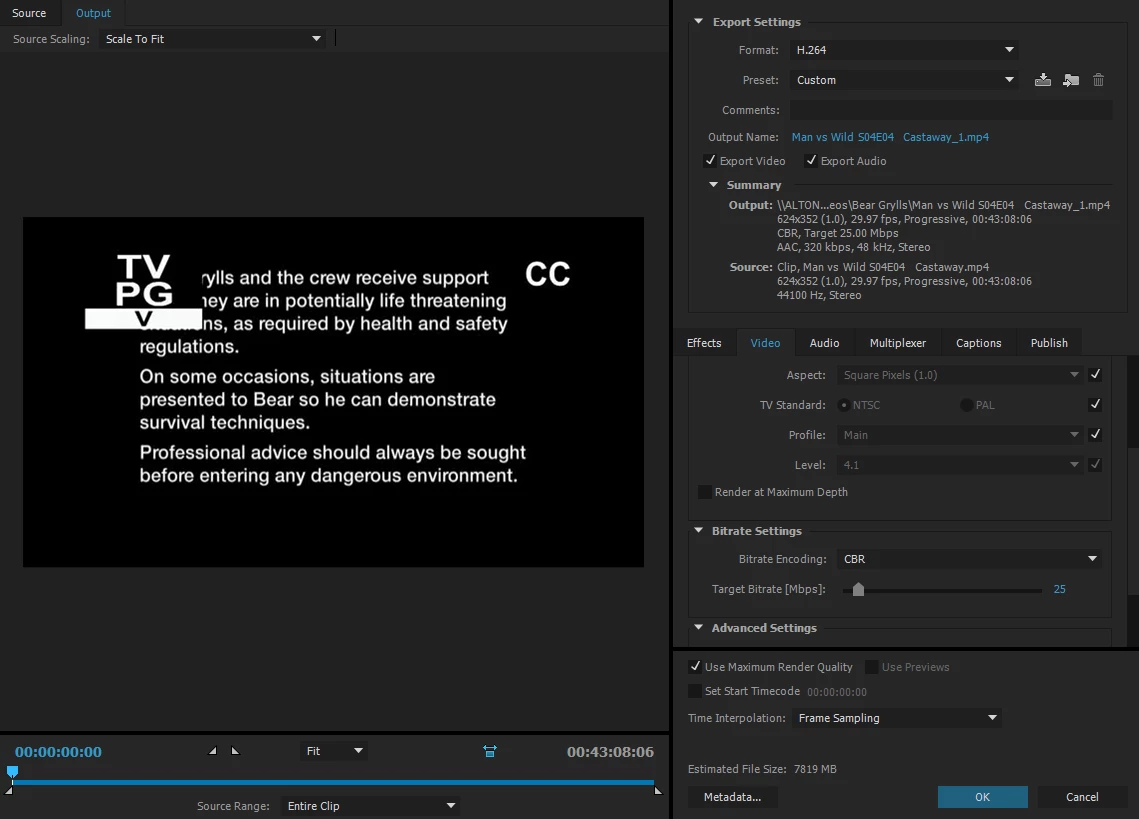Select the Video tab

point(765,343)
